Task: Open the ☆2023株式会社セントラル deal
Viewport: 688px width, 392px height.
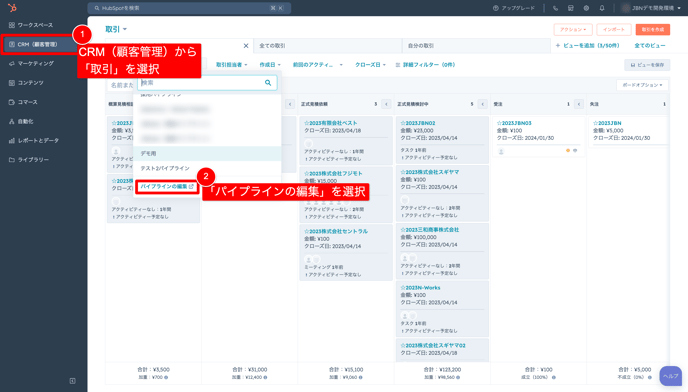Action: click(336, 231)
